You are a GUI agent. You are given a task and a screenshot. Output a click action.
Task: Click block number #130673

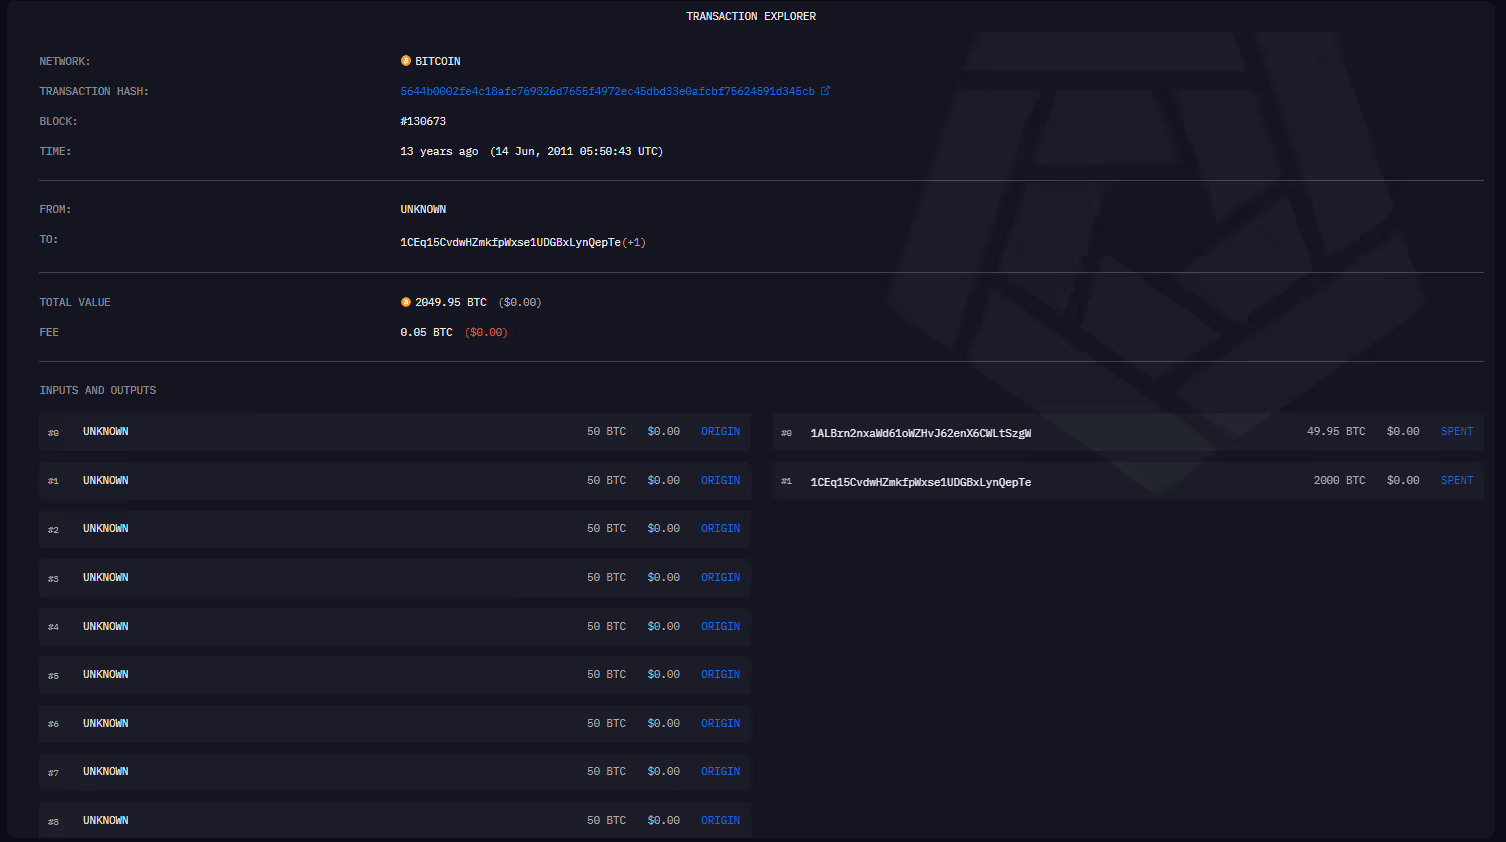point(423,121)
